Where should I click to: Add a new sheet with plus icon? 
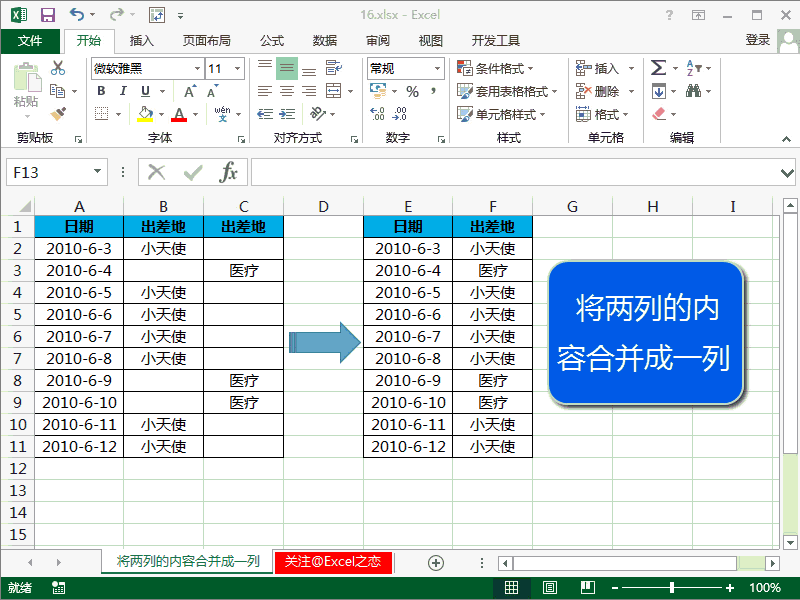click(436, 562)
